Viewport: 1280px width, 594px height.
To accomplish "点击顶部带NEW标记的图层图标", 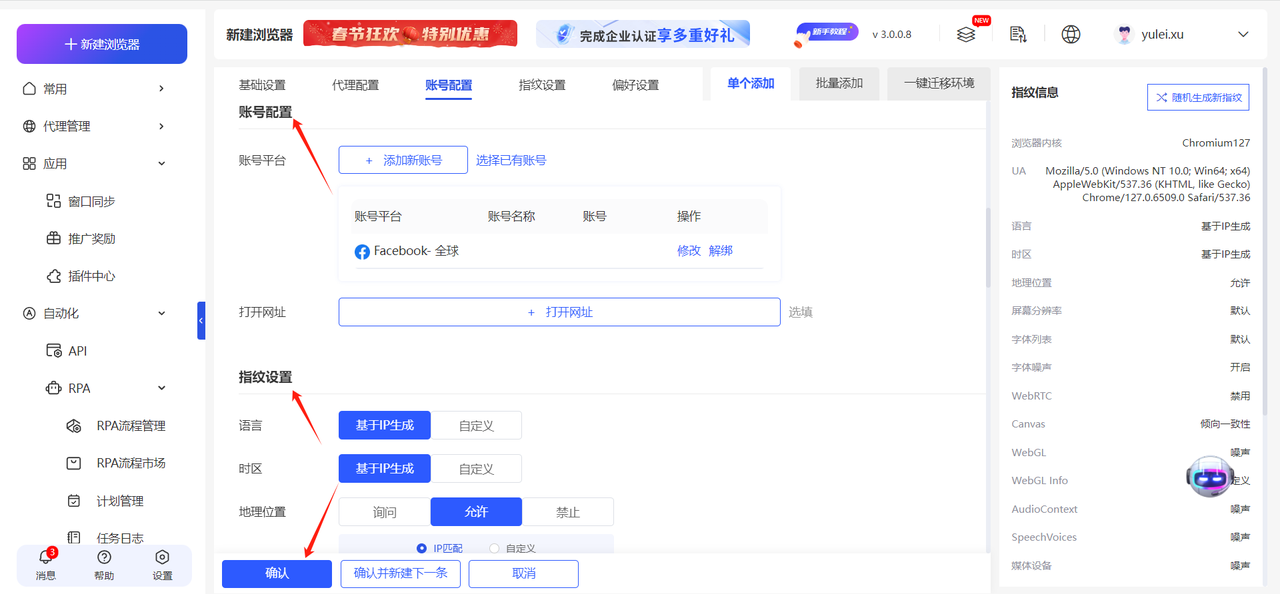I will point(966,33).
